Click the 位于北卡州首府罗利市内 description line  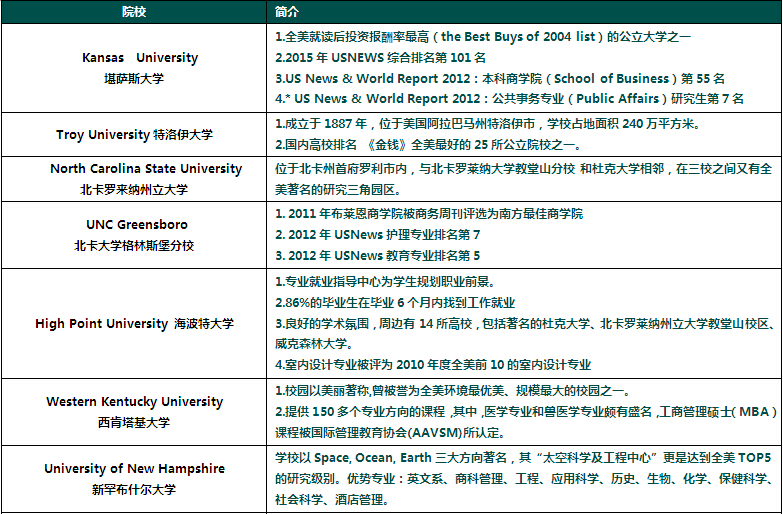tap(523, 168)
